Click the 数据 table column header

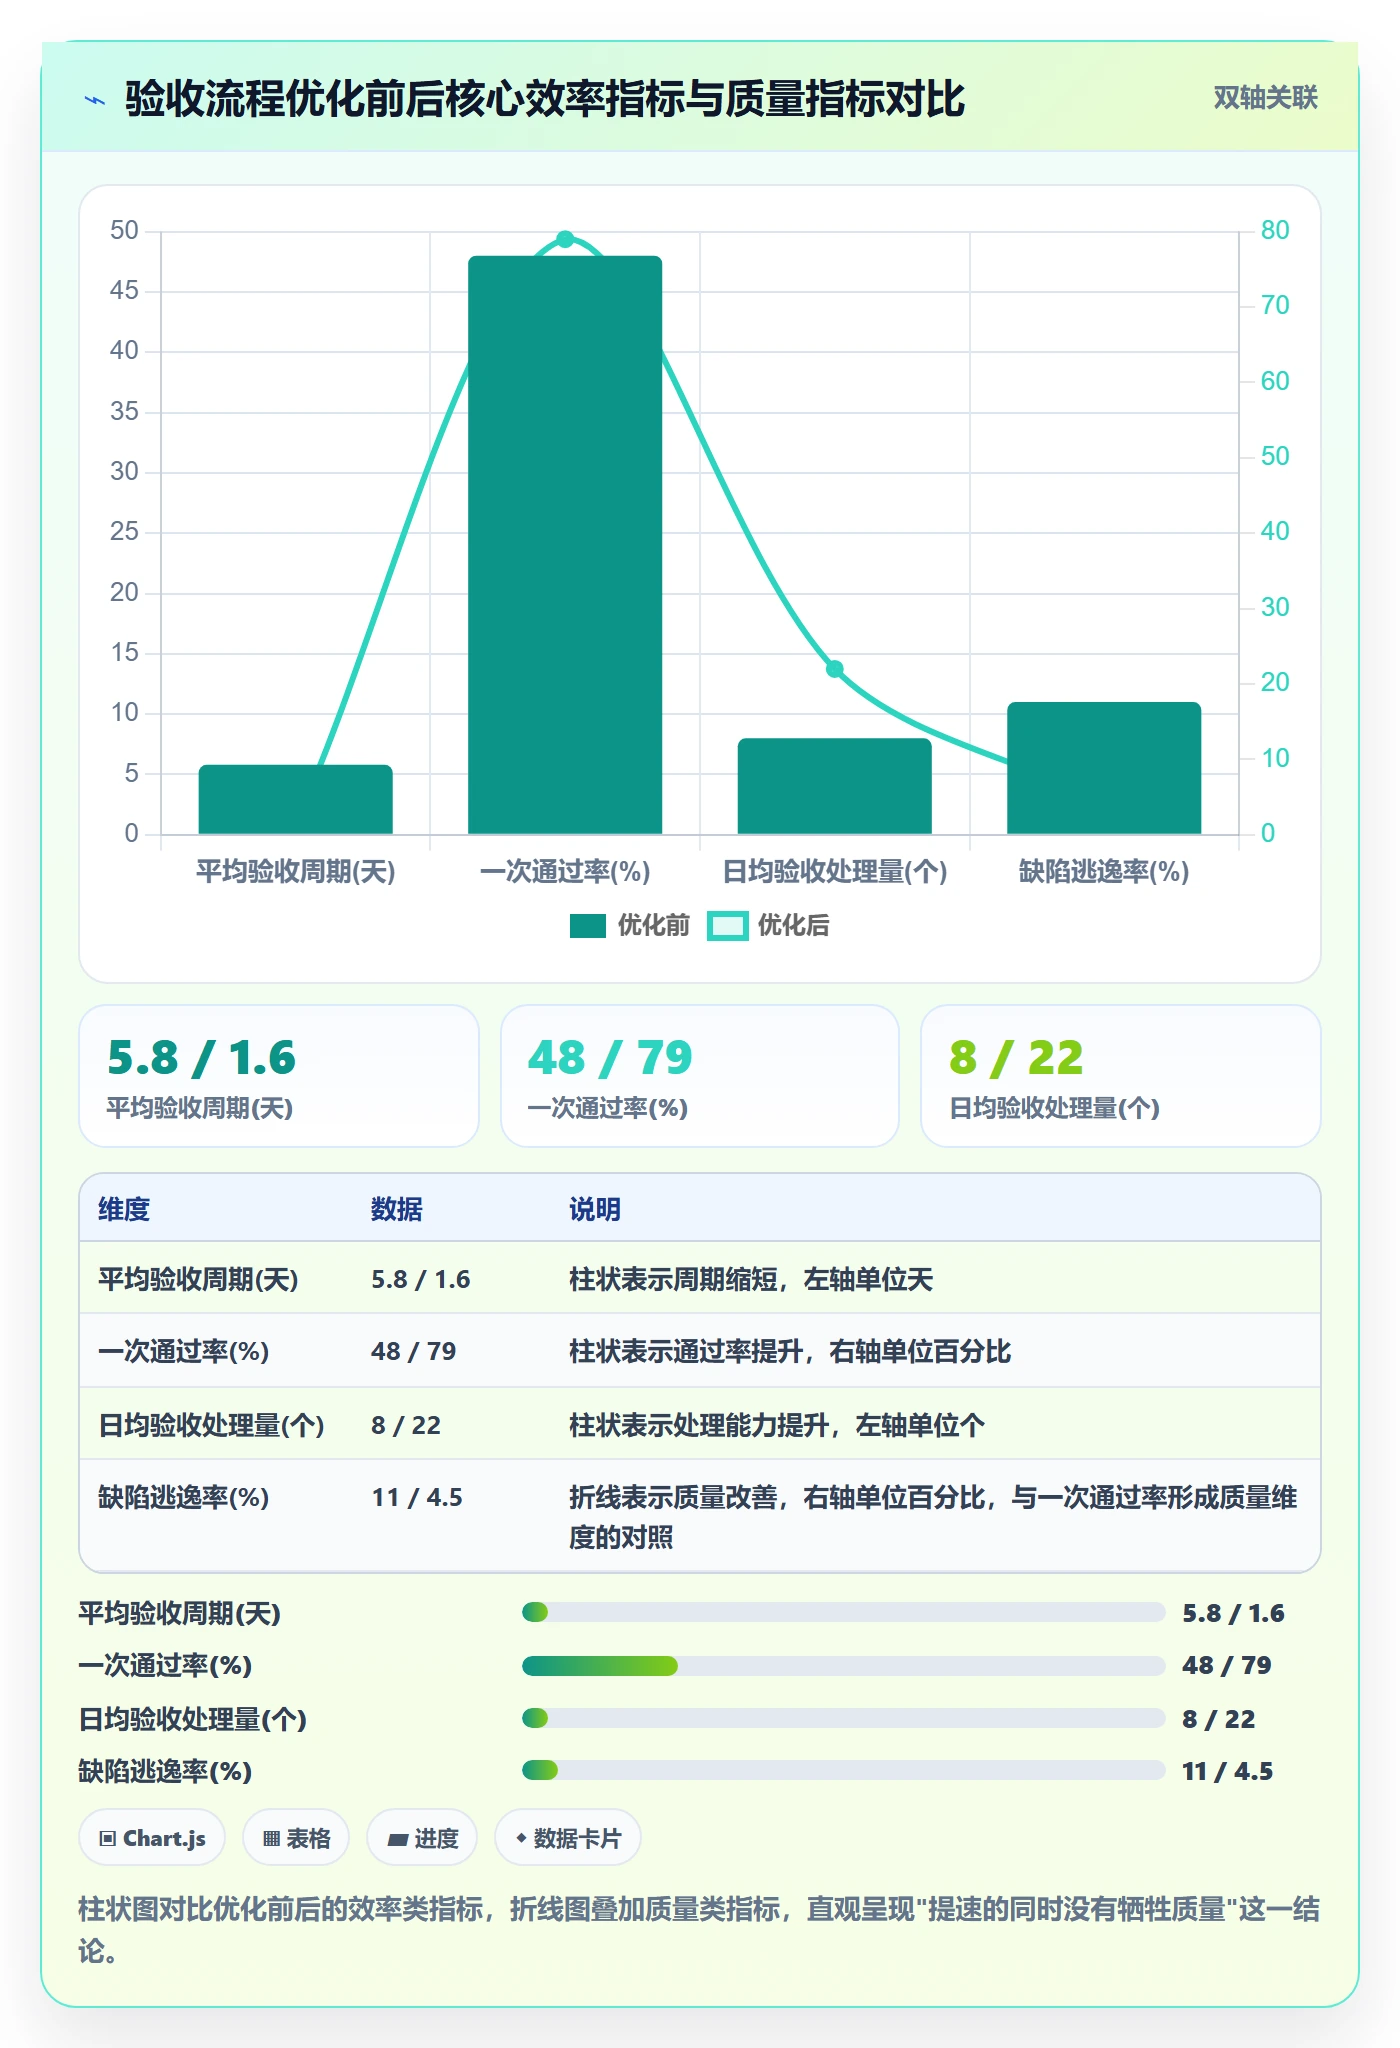pos(397,1209)
